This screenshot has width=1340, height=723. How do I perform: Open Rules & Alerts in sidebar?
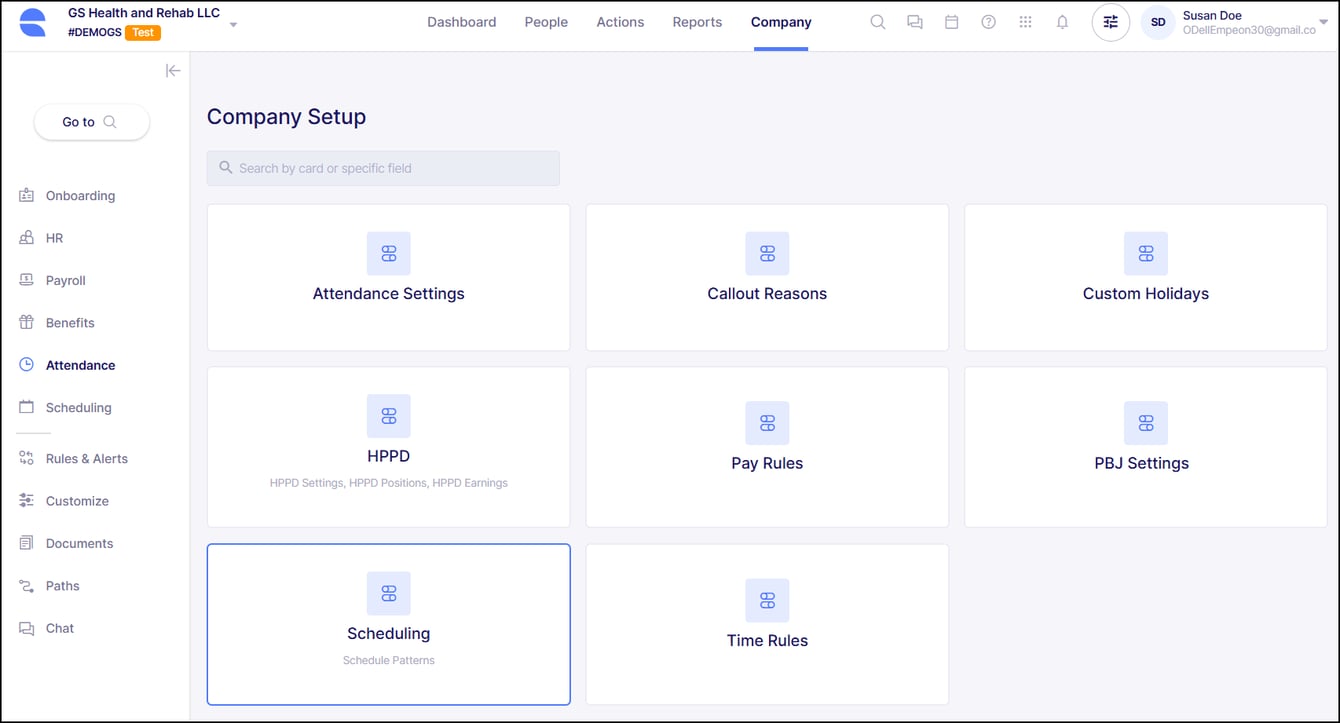point(86,459)
